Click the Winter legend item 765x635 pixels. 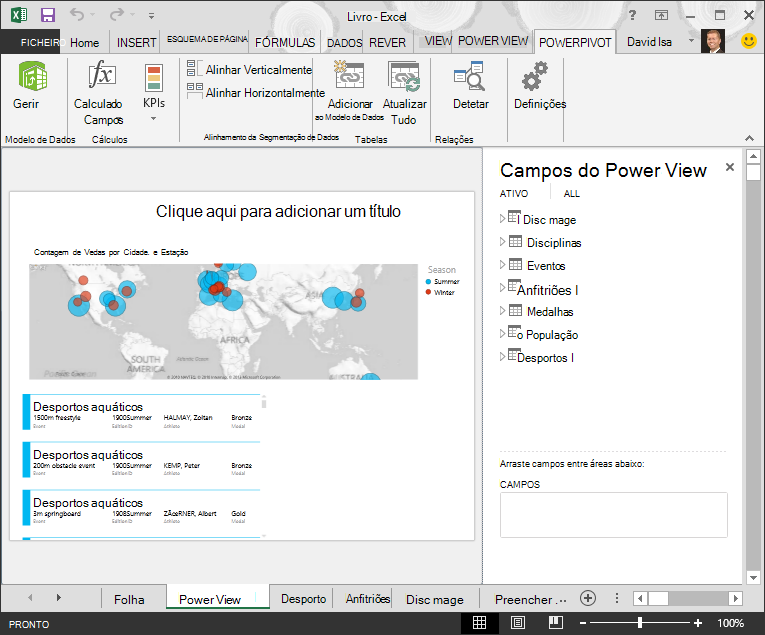click(x=440, y=292)
